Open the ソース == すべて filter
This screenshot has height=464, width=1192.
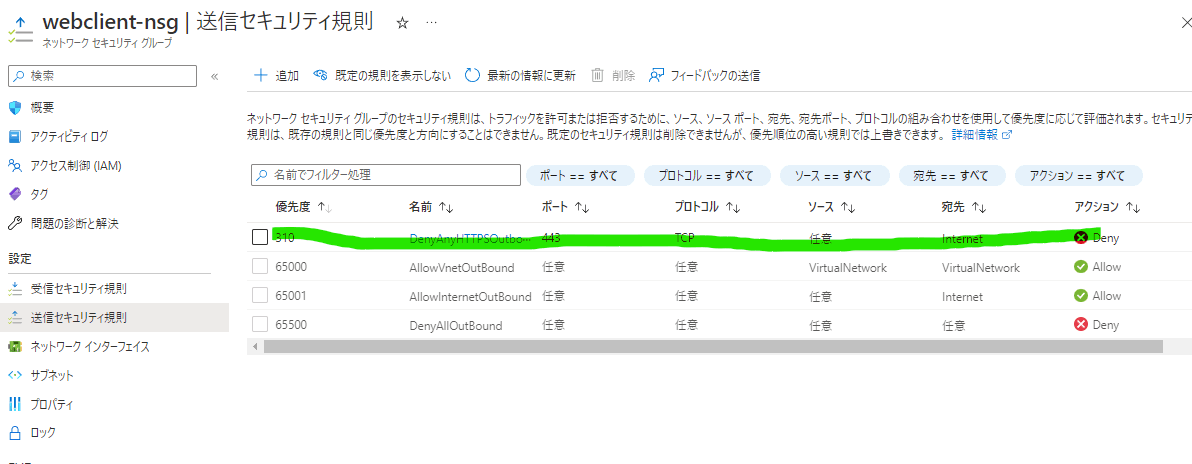pyautogui.click(x=835, y=175)
